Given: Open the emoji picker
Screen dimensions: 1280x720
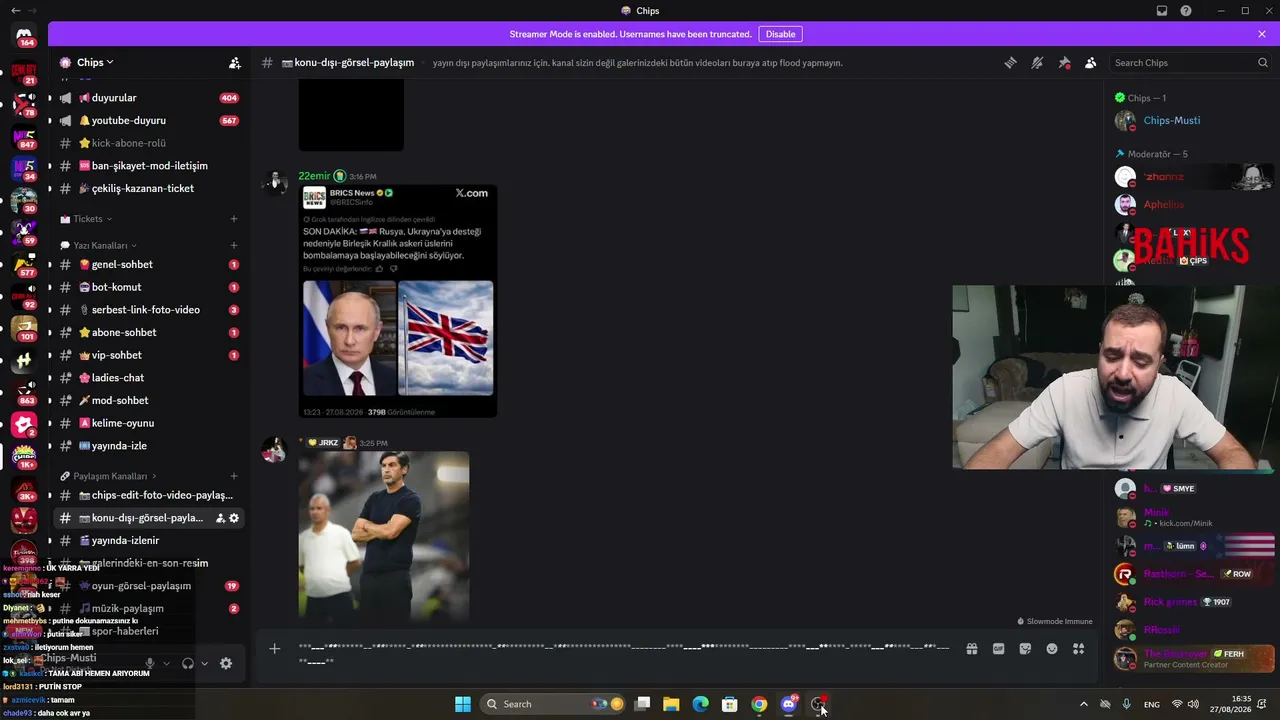Looking at the screenshot, I should point(1052,649).
